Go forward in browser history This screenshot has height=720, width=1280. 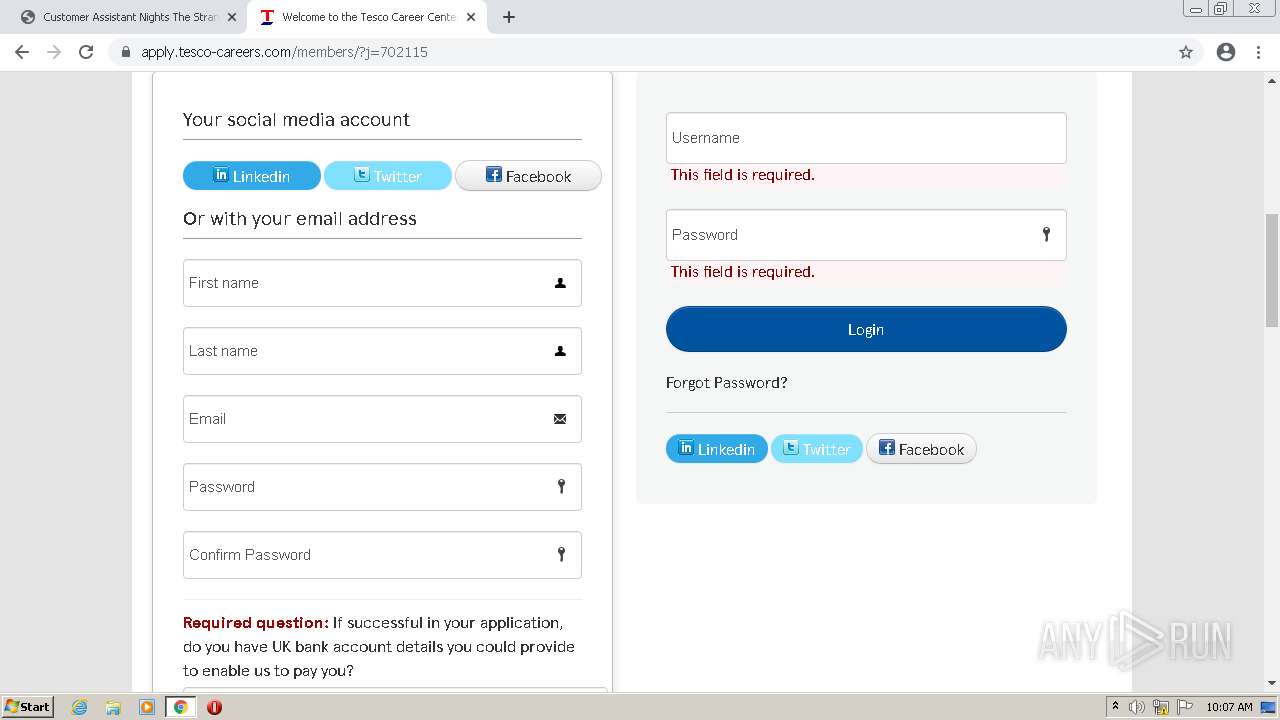[x=54, y=52]
